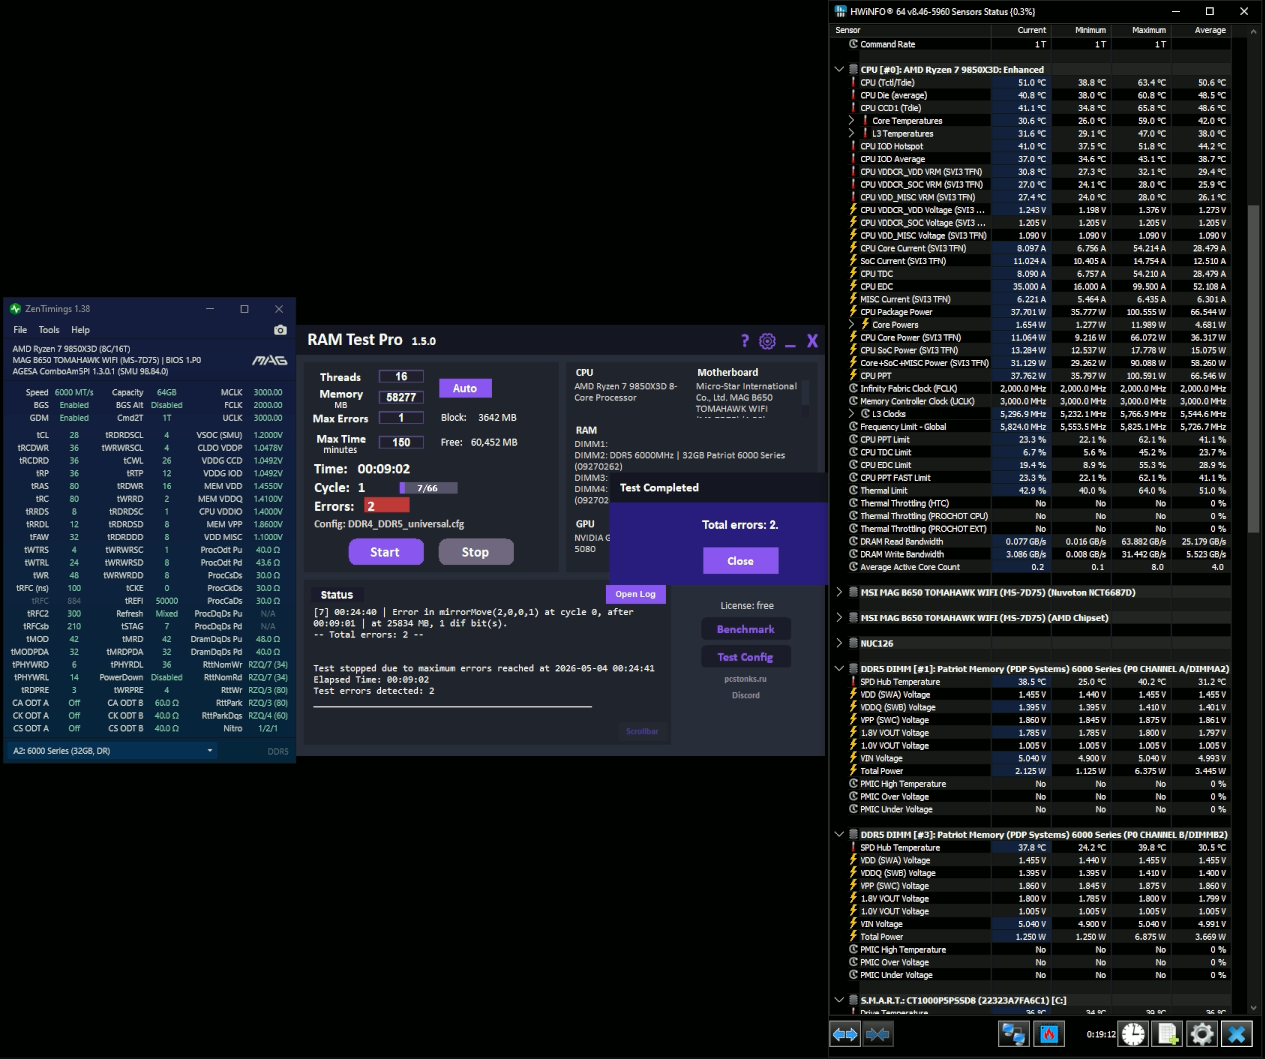Open RAM Test Pro settings gear icon
This screenshot has width=1265, height=1059.
click(767, 341)
